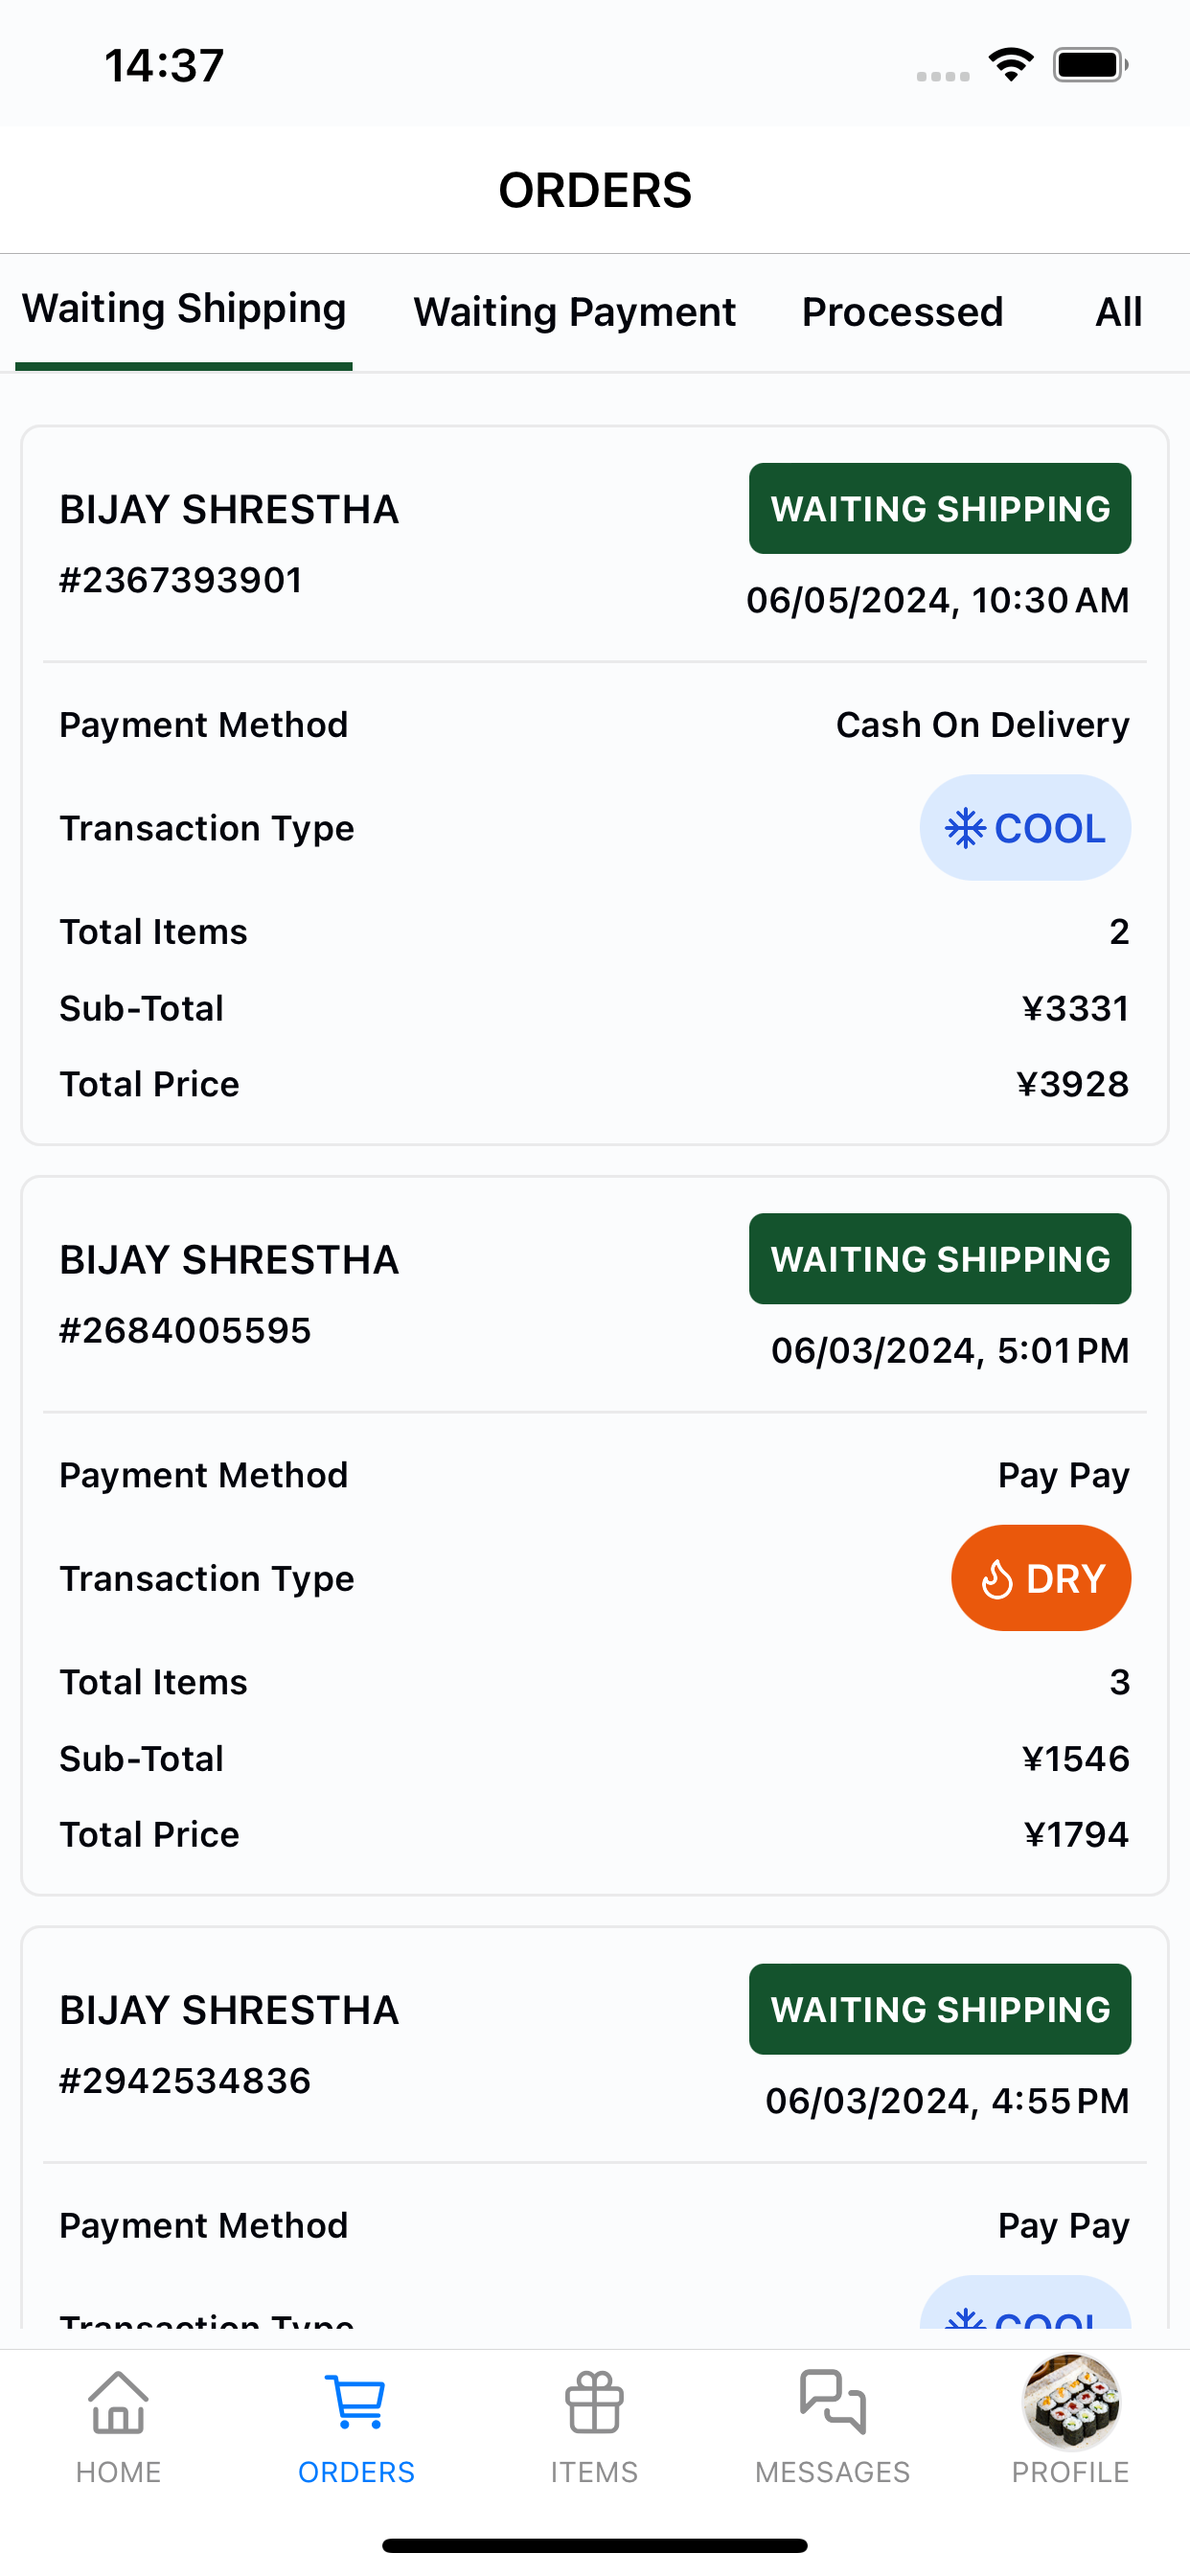
Task: Select the All orders tab
Action: point(1118,312)
